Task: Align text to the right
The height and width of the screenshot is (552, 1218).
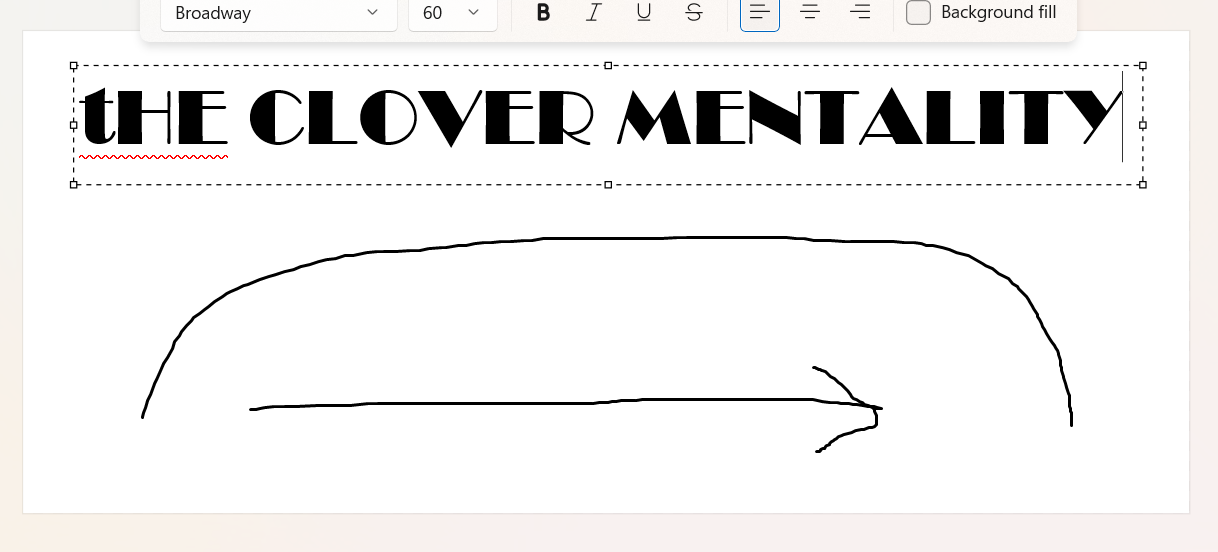Action: coord(860,13)
